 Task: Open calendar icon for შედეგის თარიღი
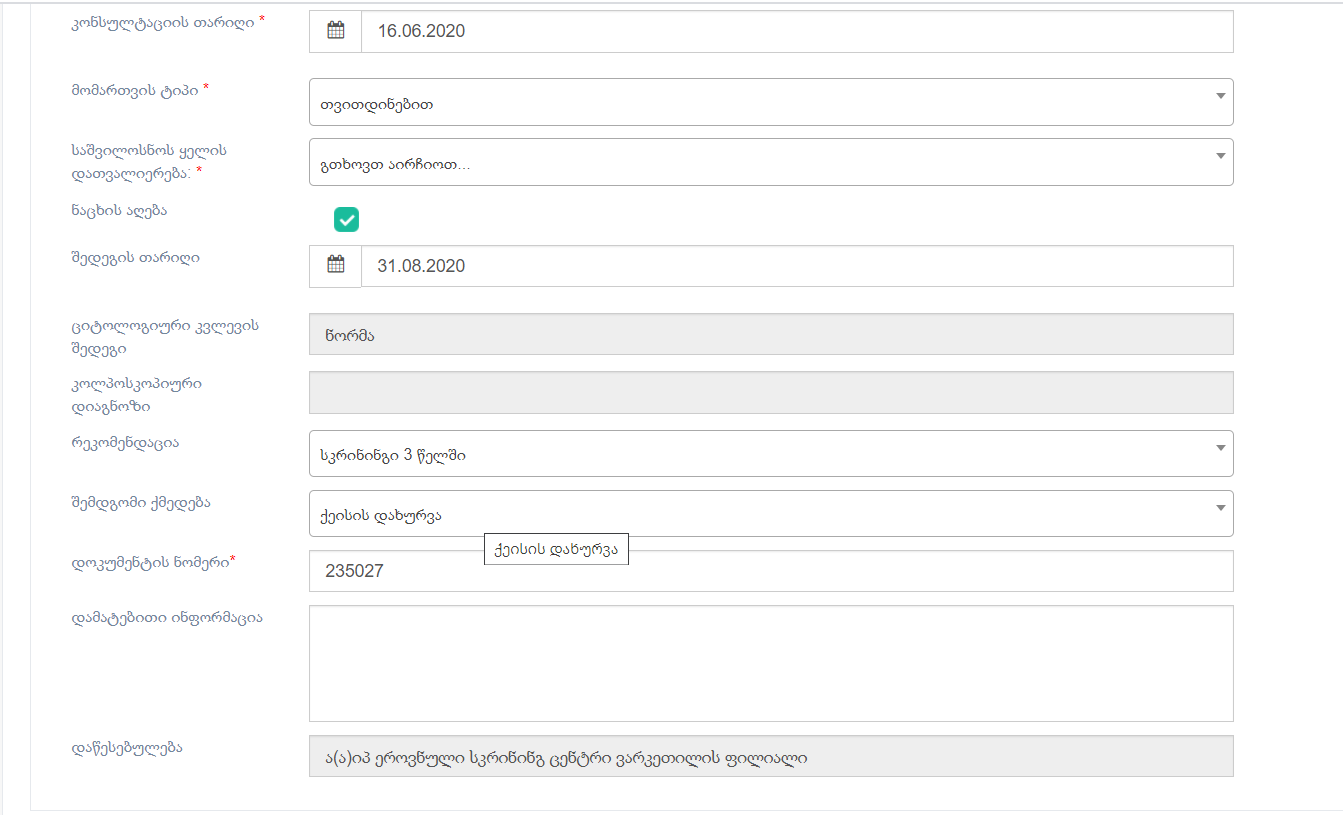[x=335, y=266]
